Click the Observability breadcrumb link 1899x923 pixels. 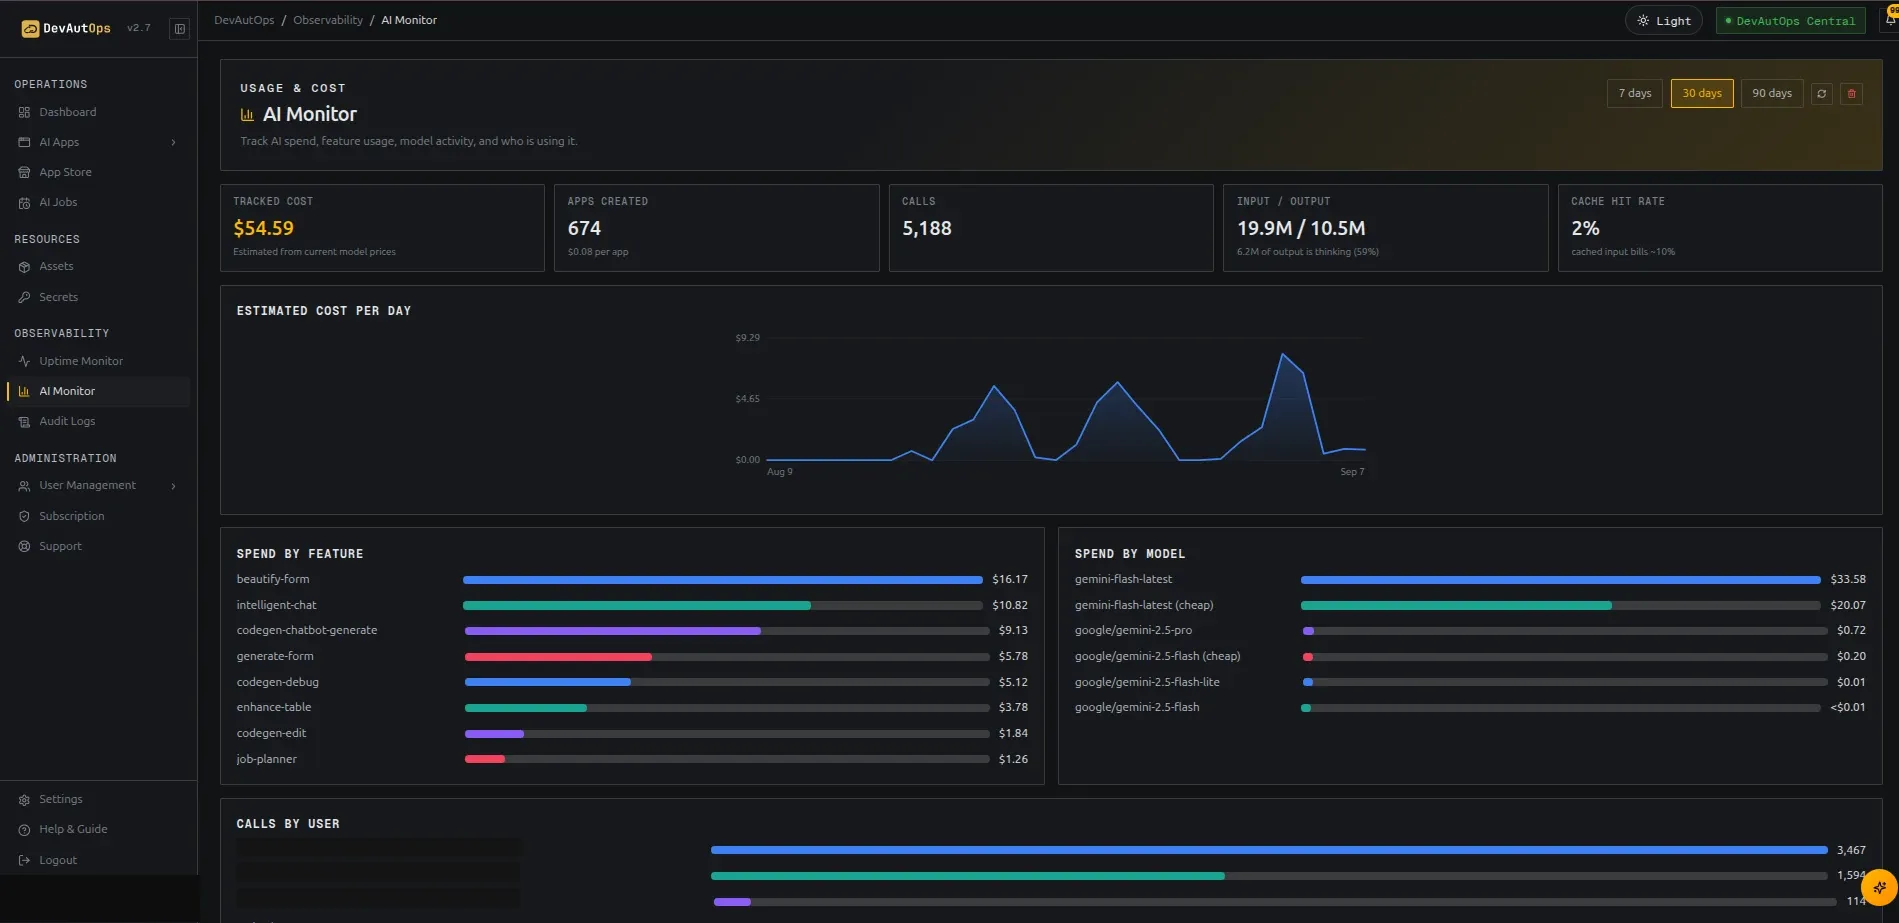coord(328,21)
